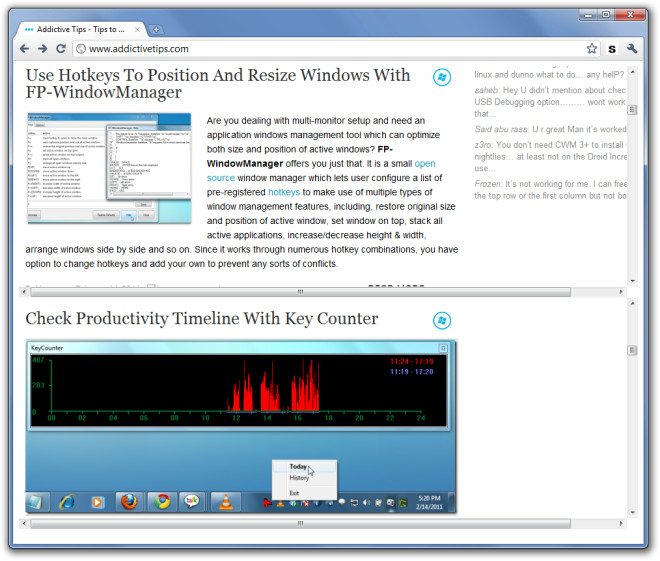Click media player icon in pictured taskbar
This screenshot has height=561, width=660.
(98, 503)
